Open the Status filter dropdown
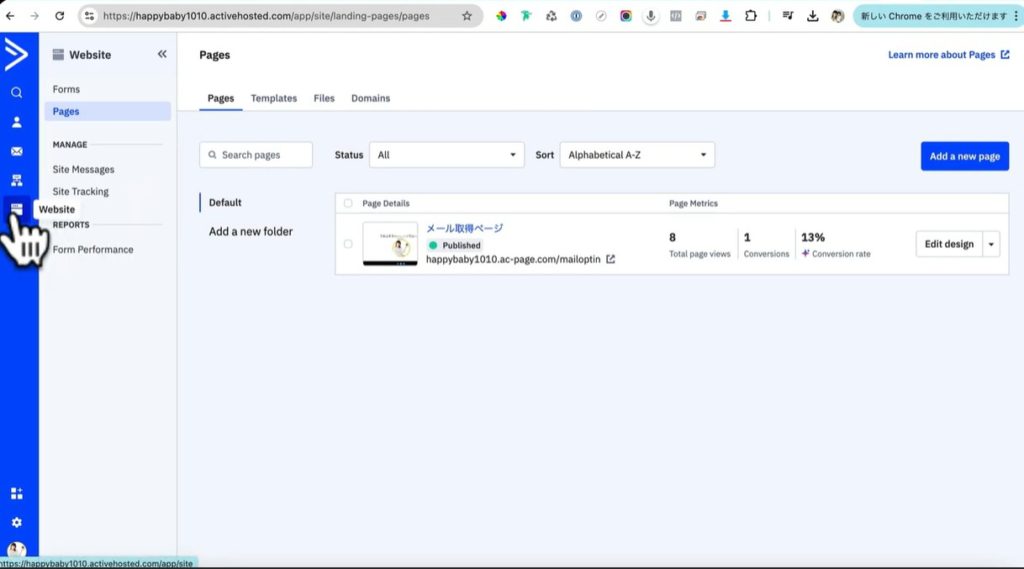 (446, 155)
